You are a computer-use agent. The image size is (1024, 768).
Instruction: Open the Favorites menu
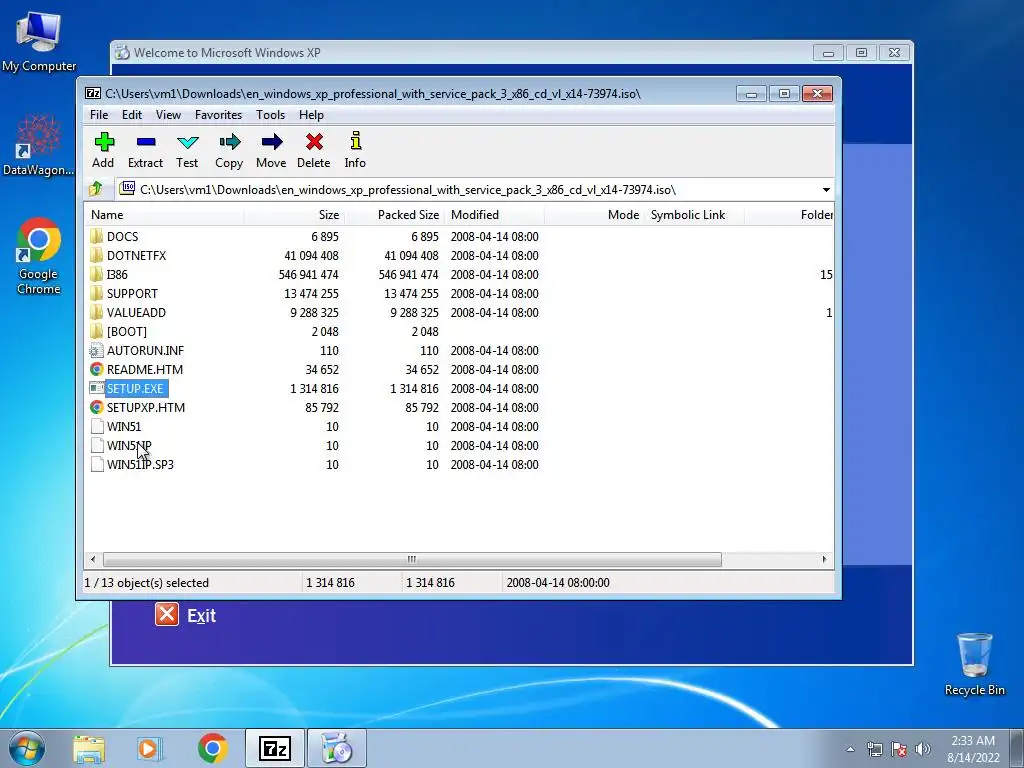[x=219, y=114]
